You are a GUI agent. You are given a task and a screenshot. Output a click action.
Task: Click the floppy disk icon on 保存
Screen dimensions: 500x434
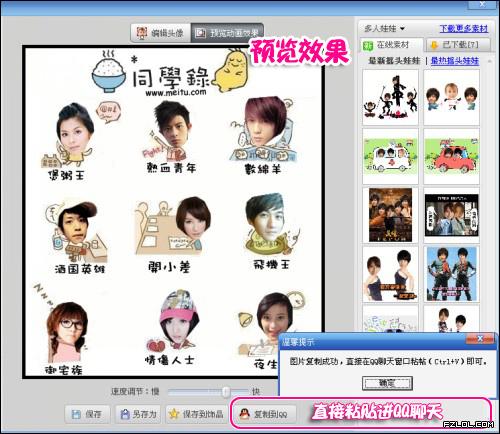76,414
